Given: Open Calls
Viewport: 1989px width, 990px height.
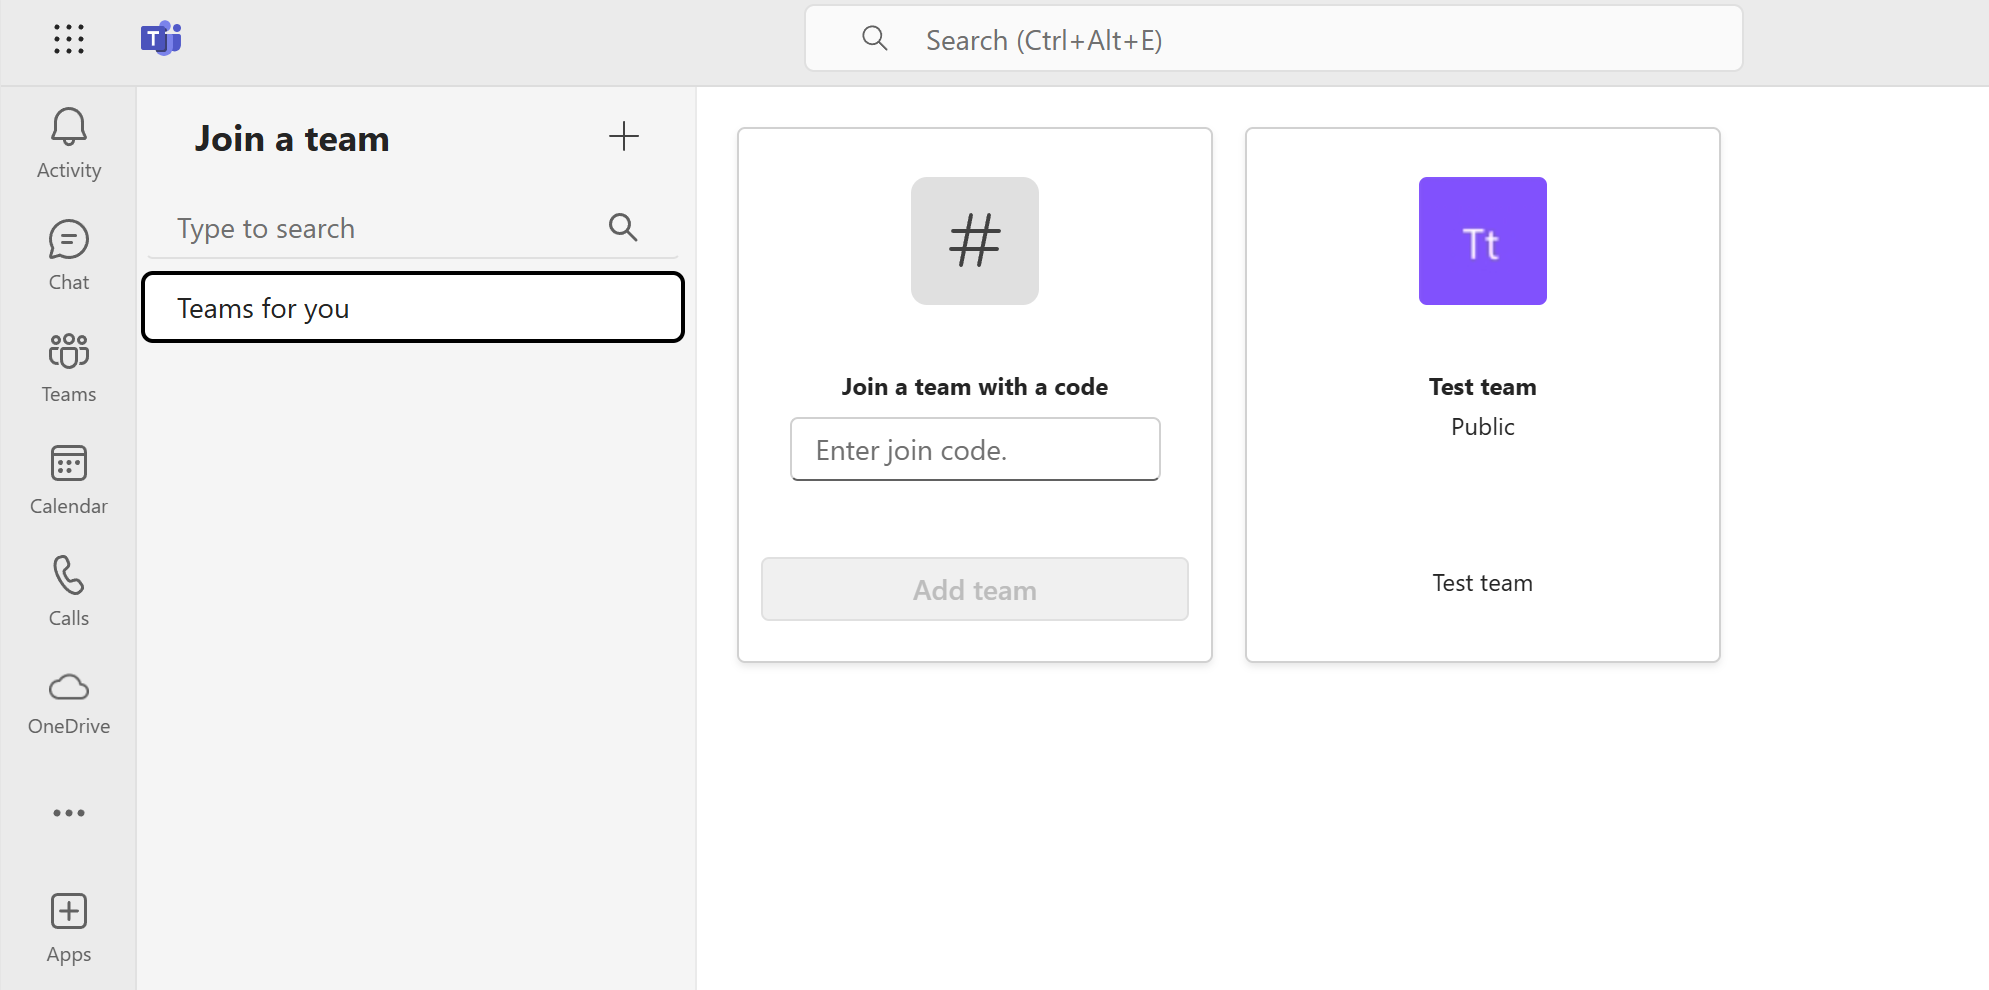Looking at the screenshot, I should click(x=69, y=592).
